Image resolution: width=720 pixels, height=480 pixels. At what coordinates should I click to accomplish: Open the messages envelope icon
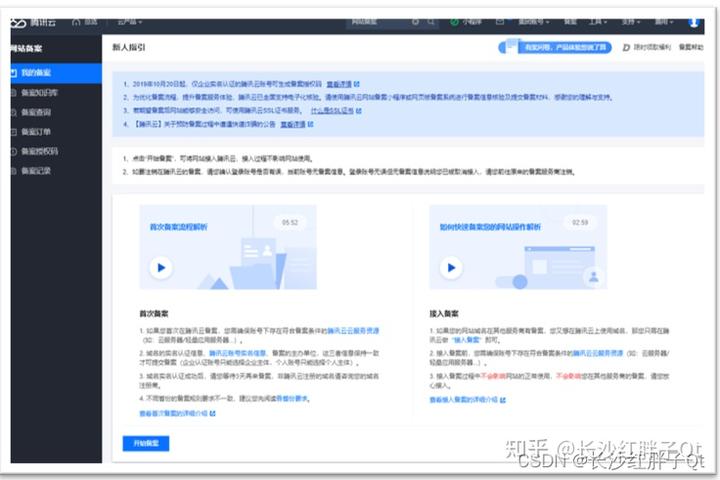500,22
